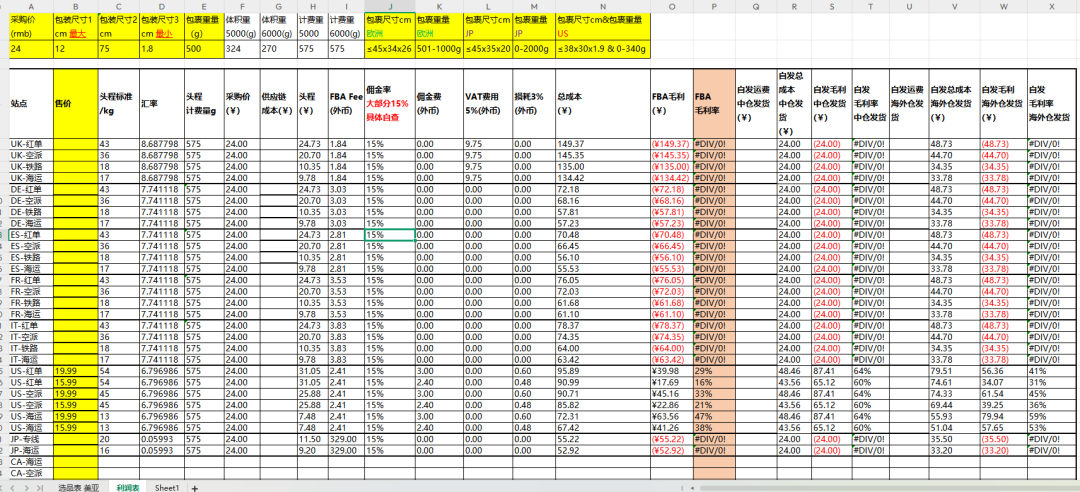Click the 体积重 6000 value 270
The height and width of the screenshot is (492, 1080).
tap(278, 50)
